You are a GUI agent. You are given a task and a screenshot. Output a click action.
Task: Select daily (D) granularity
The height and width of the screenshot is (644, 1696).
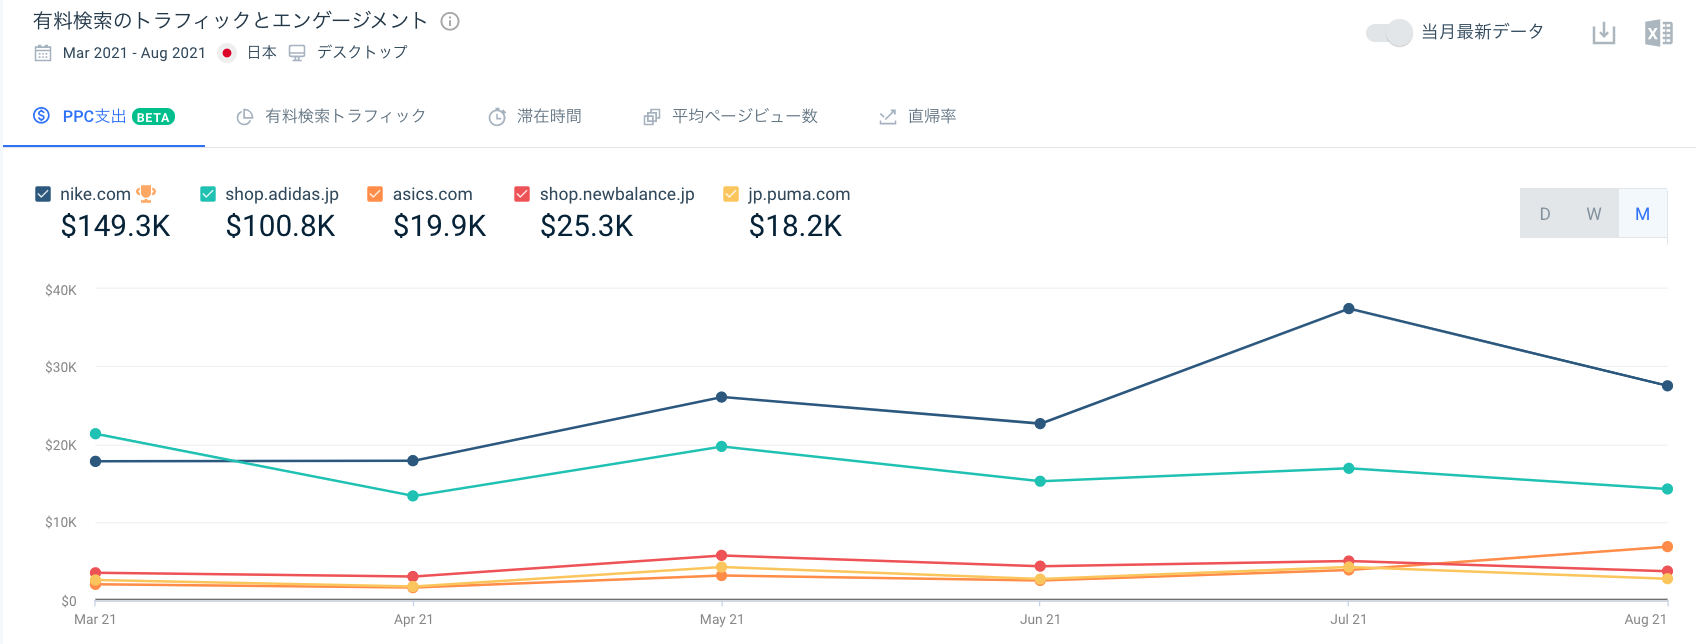[1545, 214]
